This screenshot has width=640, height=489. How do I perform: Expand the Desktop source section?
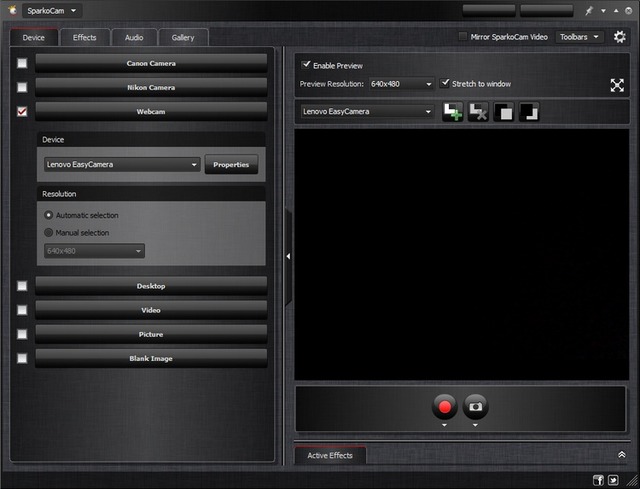[151, 286]
